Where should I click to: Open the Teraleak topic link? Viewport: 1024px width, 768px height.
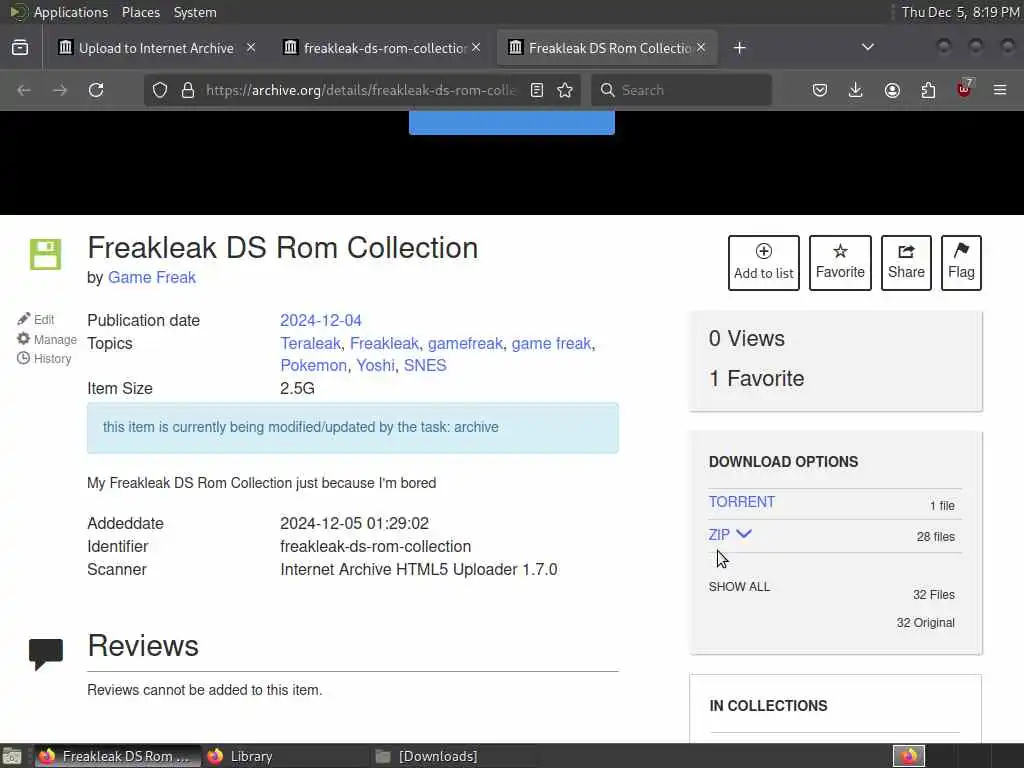(x=310, y=344)
